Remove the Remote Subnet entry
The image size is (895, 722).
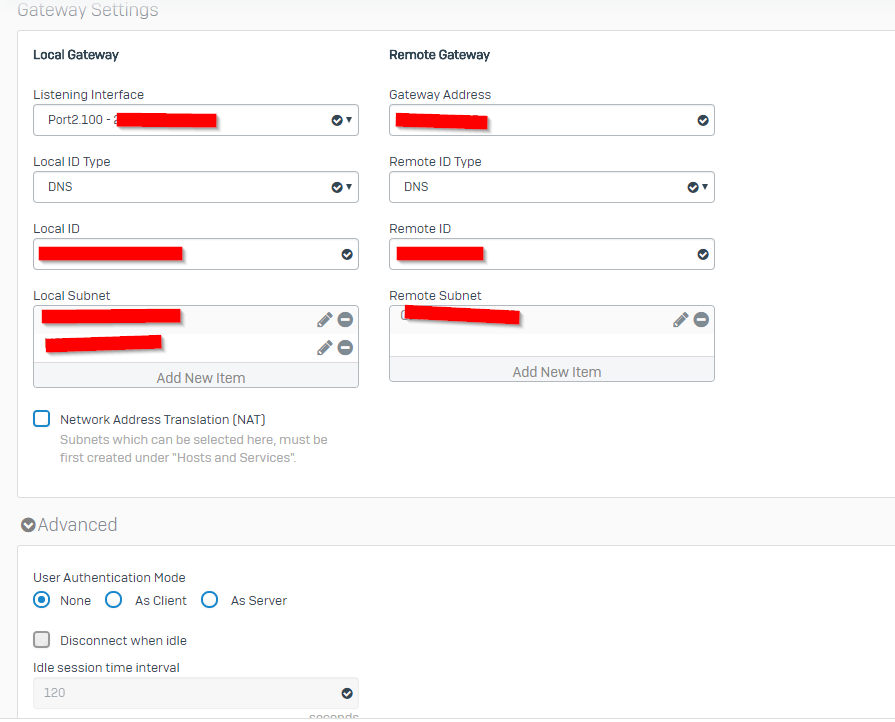(x=702, y=320)
